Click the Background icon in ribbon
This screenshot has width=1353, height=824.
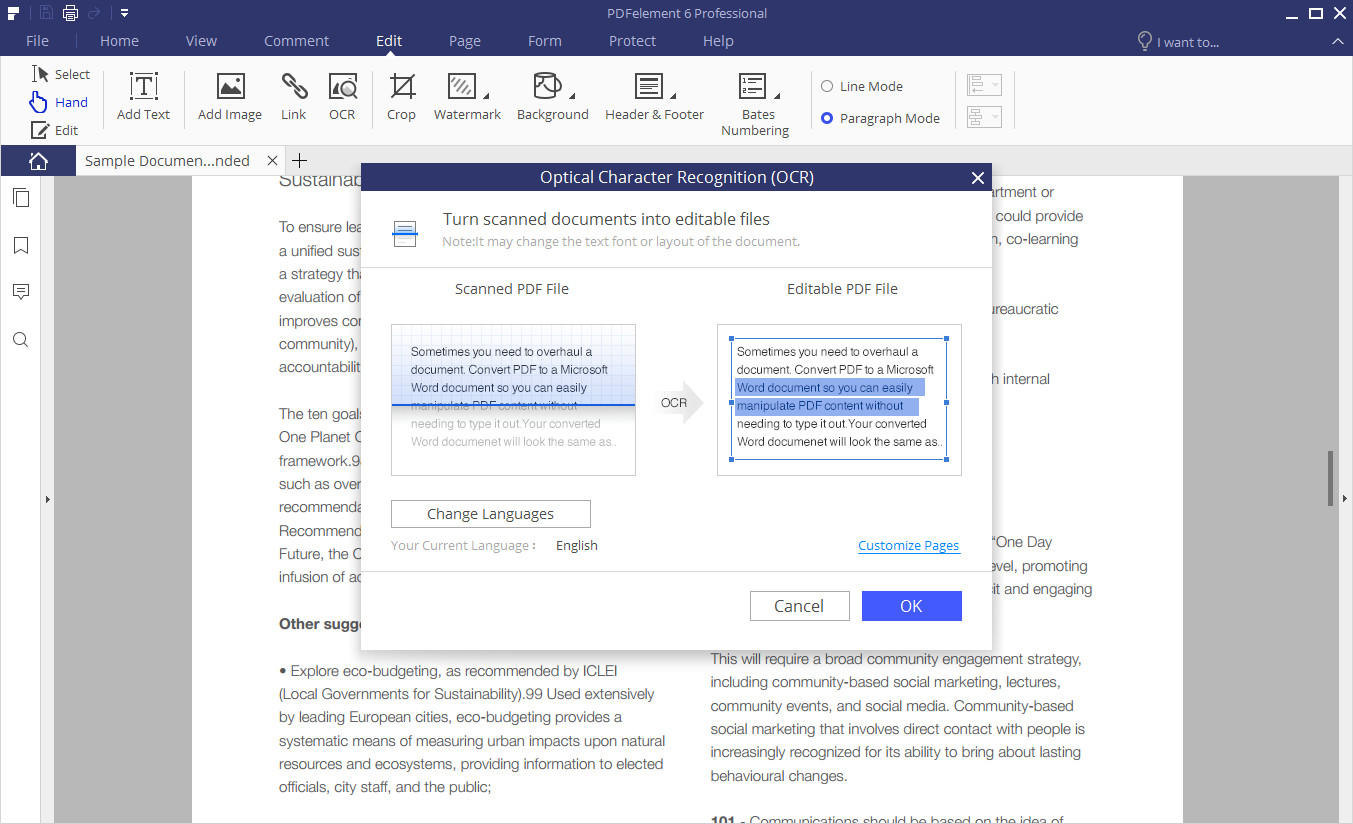point(547,86)
